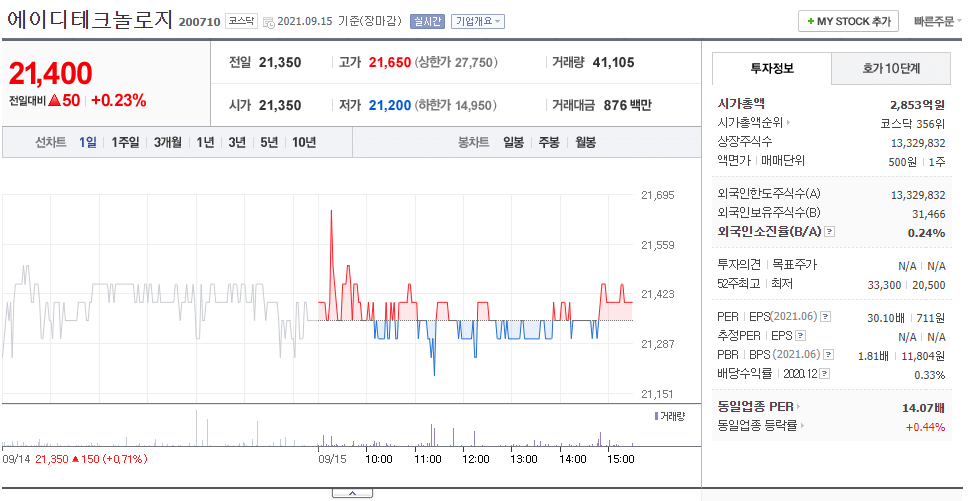Select the 3개월 line chart period

point(168,142)
